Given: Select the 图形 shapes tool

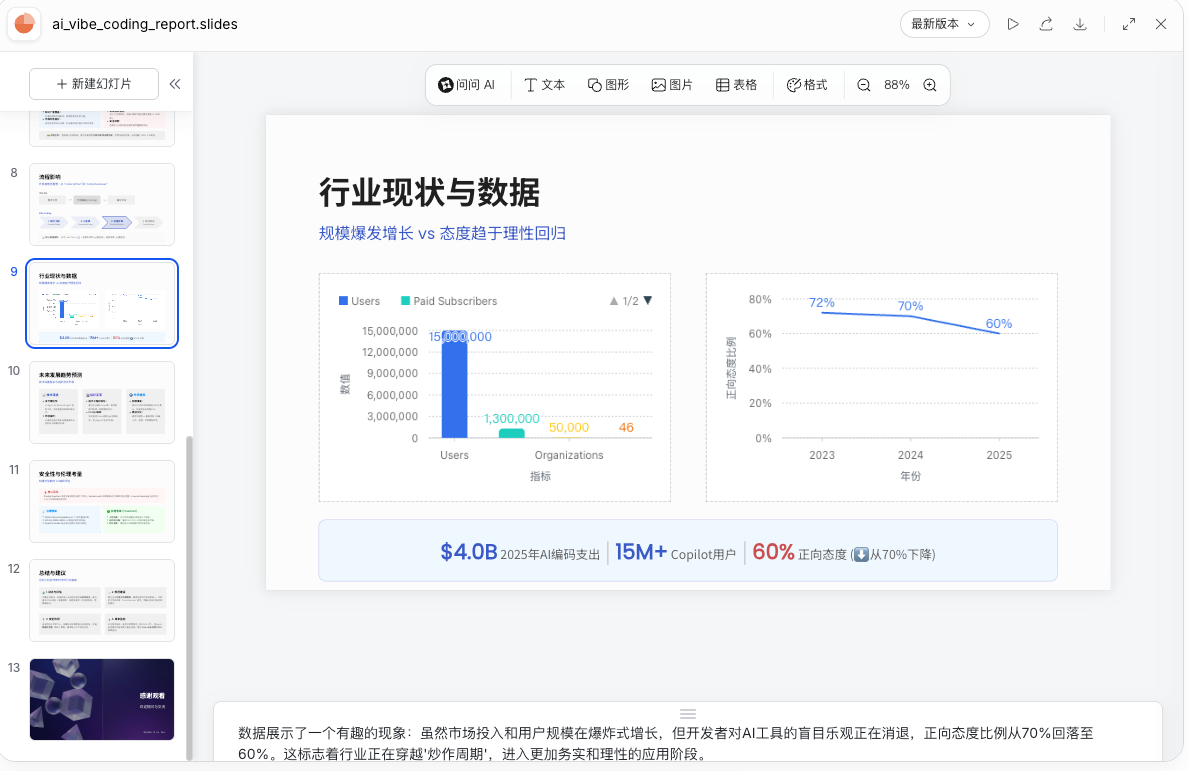Looking at the screenshot, I should coord(608,85).
